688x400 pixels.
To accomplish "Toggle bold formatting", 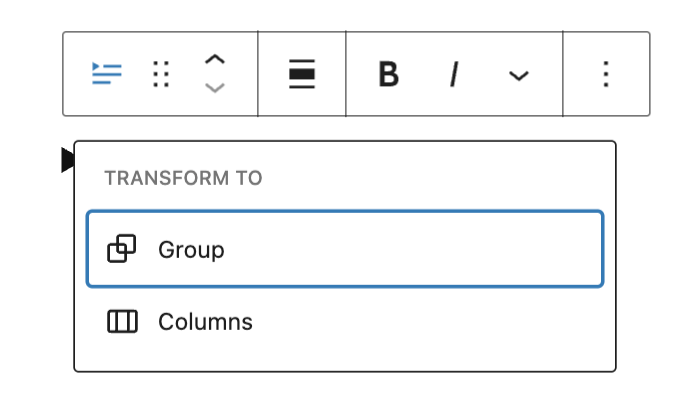I will tap(389, 74).
